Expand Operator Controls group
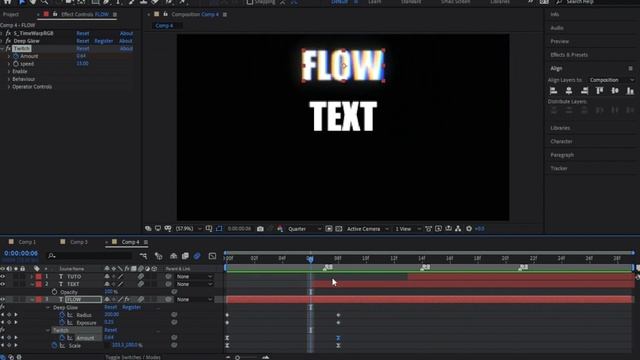The image size is (640, 360). [9, 87]
